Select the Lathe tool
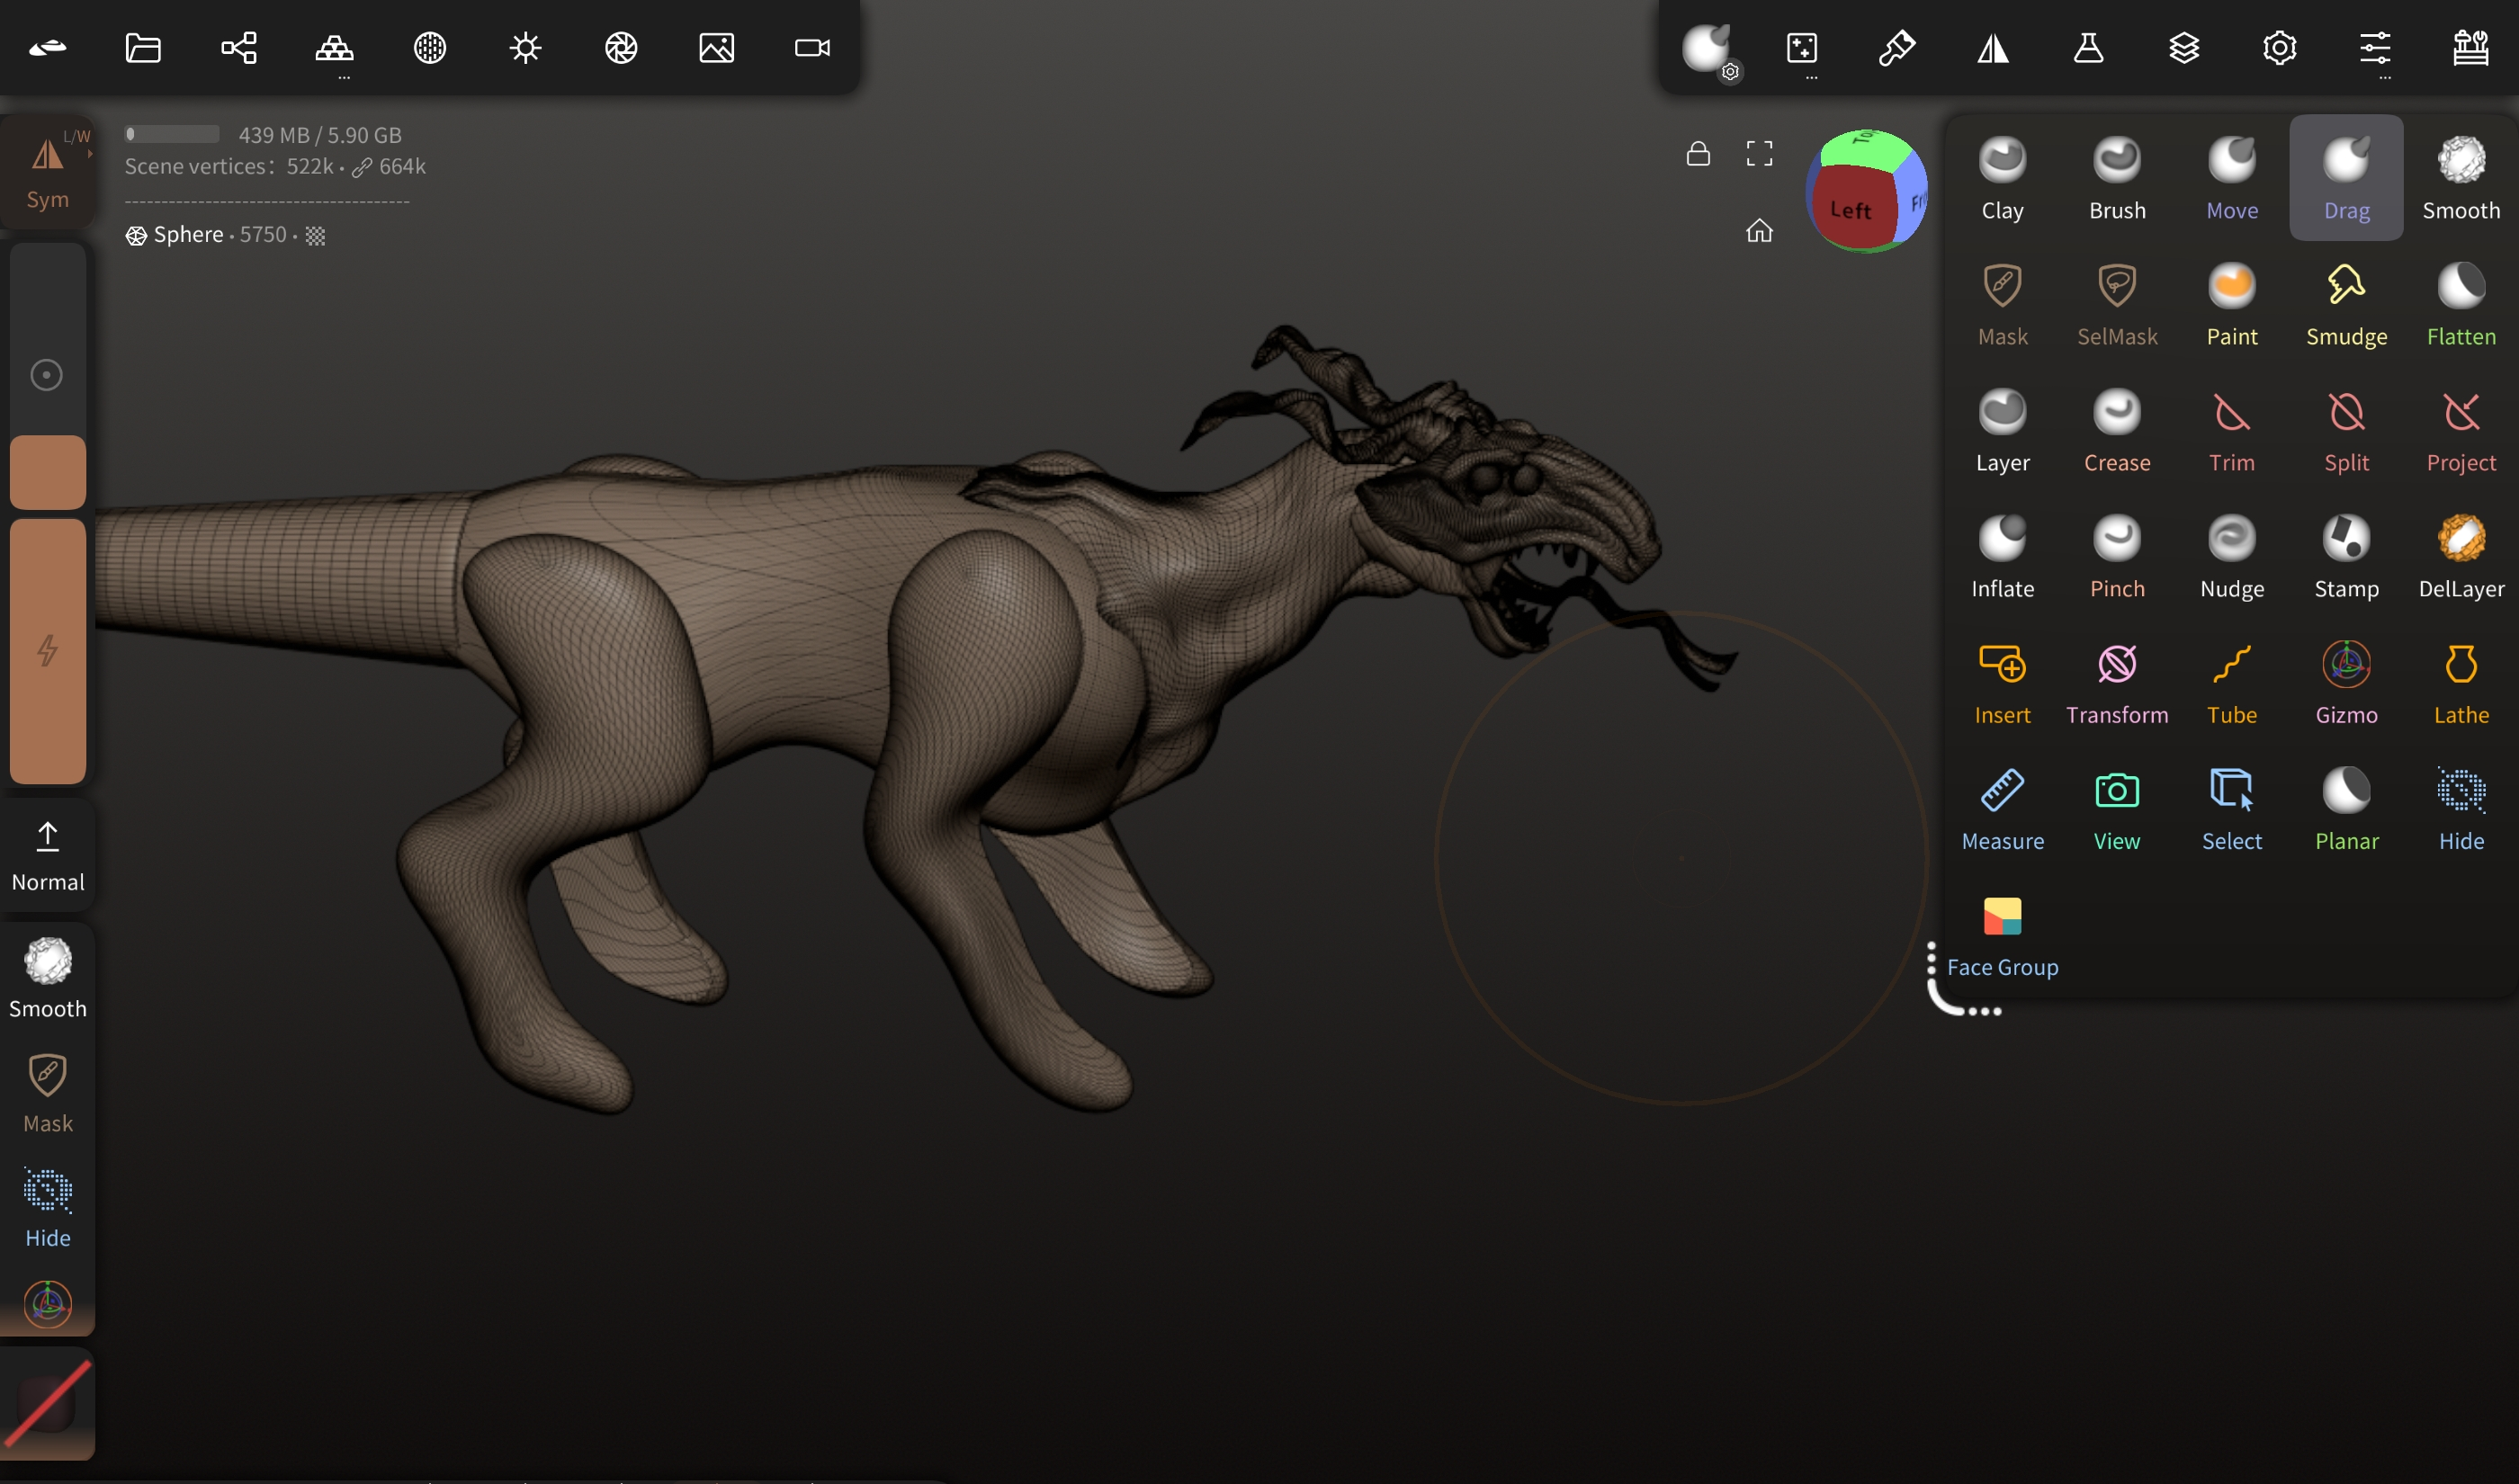Image resolution: width=2519 pixels, height=1484 pixels. coord(2460,682)
